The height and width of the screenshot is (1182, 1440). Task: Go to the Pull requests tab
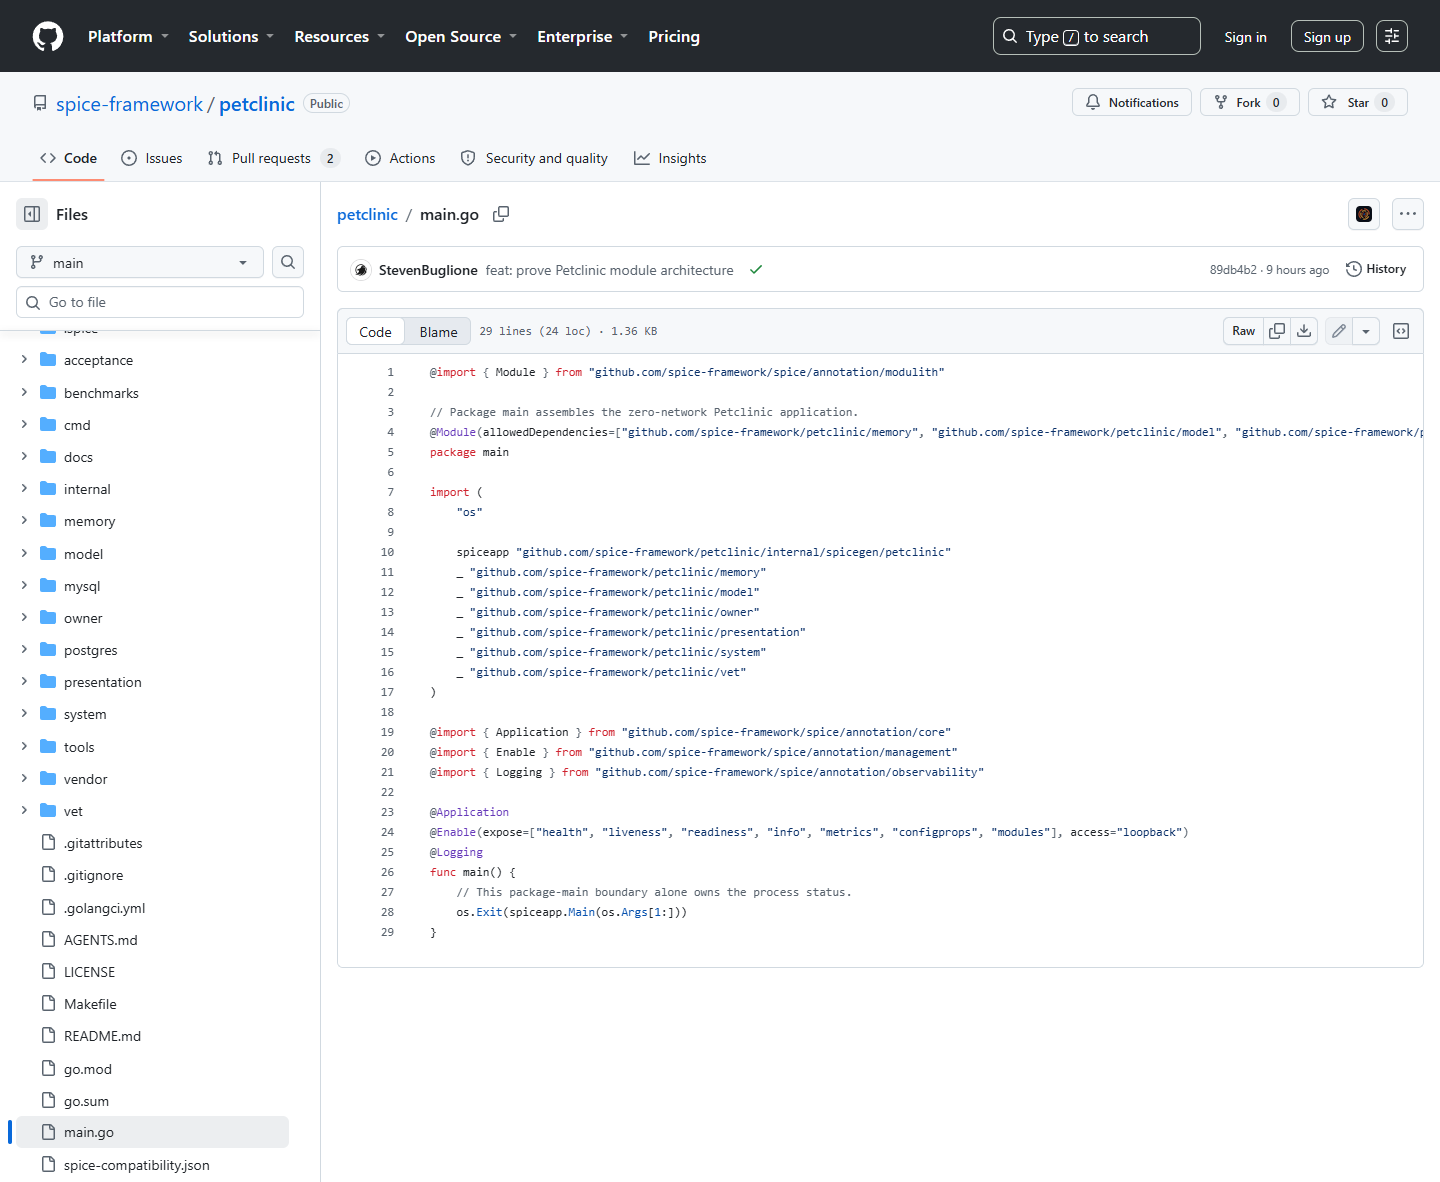point(273,158)
